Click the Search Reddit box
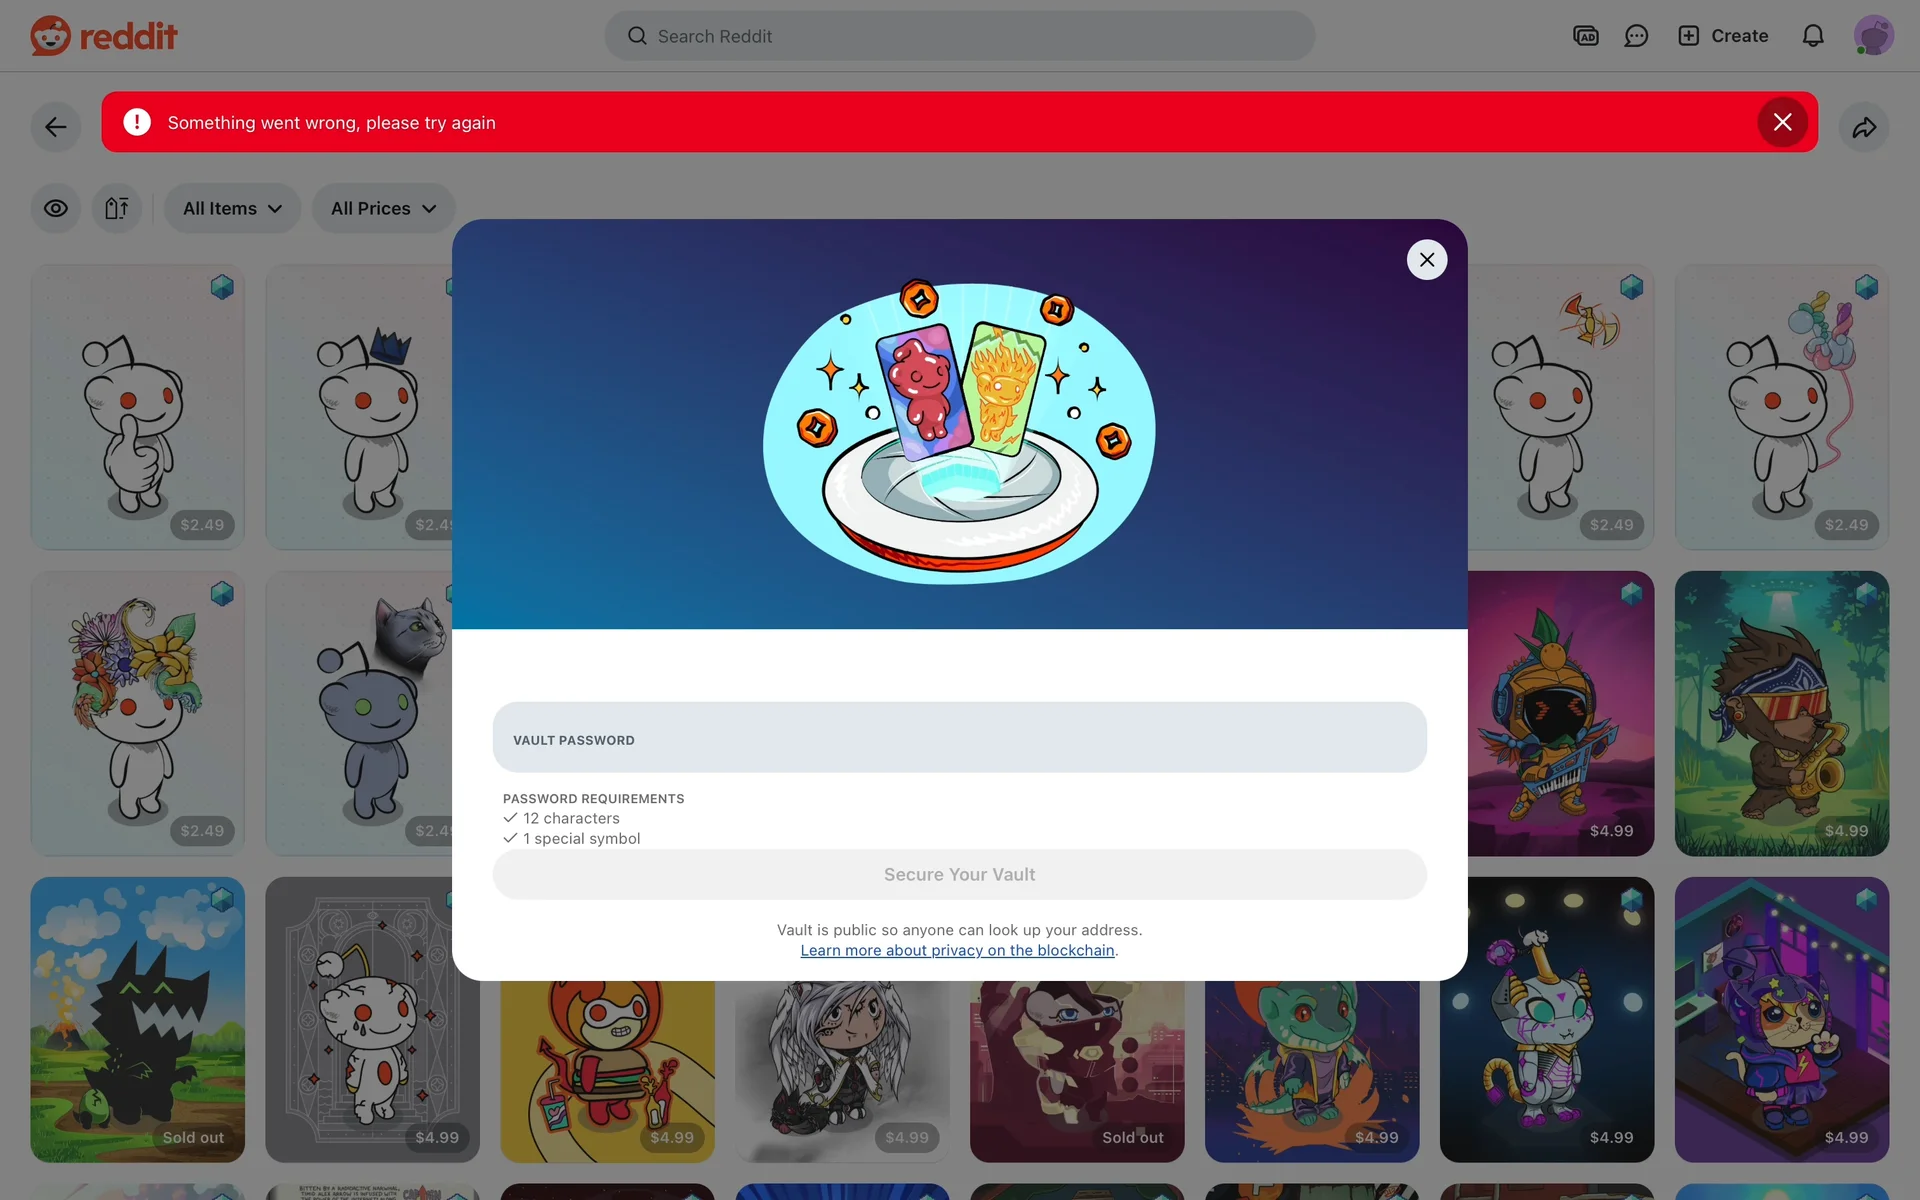 (x=959, y=36)
